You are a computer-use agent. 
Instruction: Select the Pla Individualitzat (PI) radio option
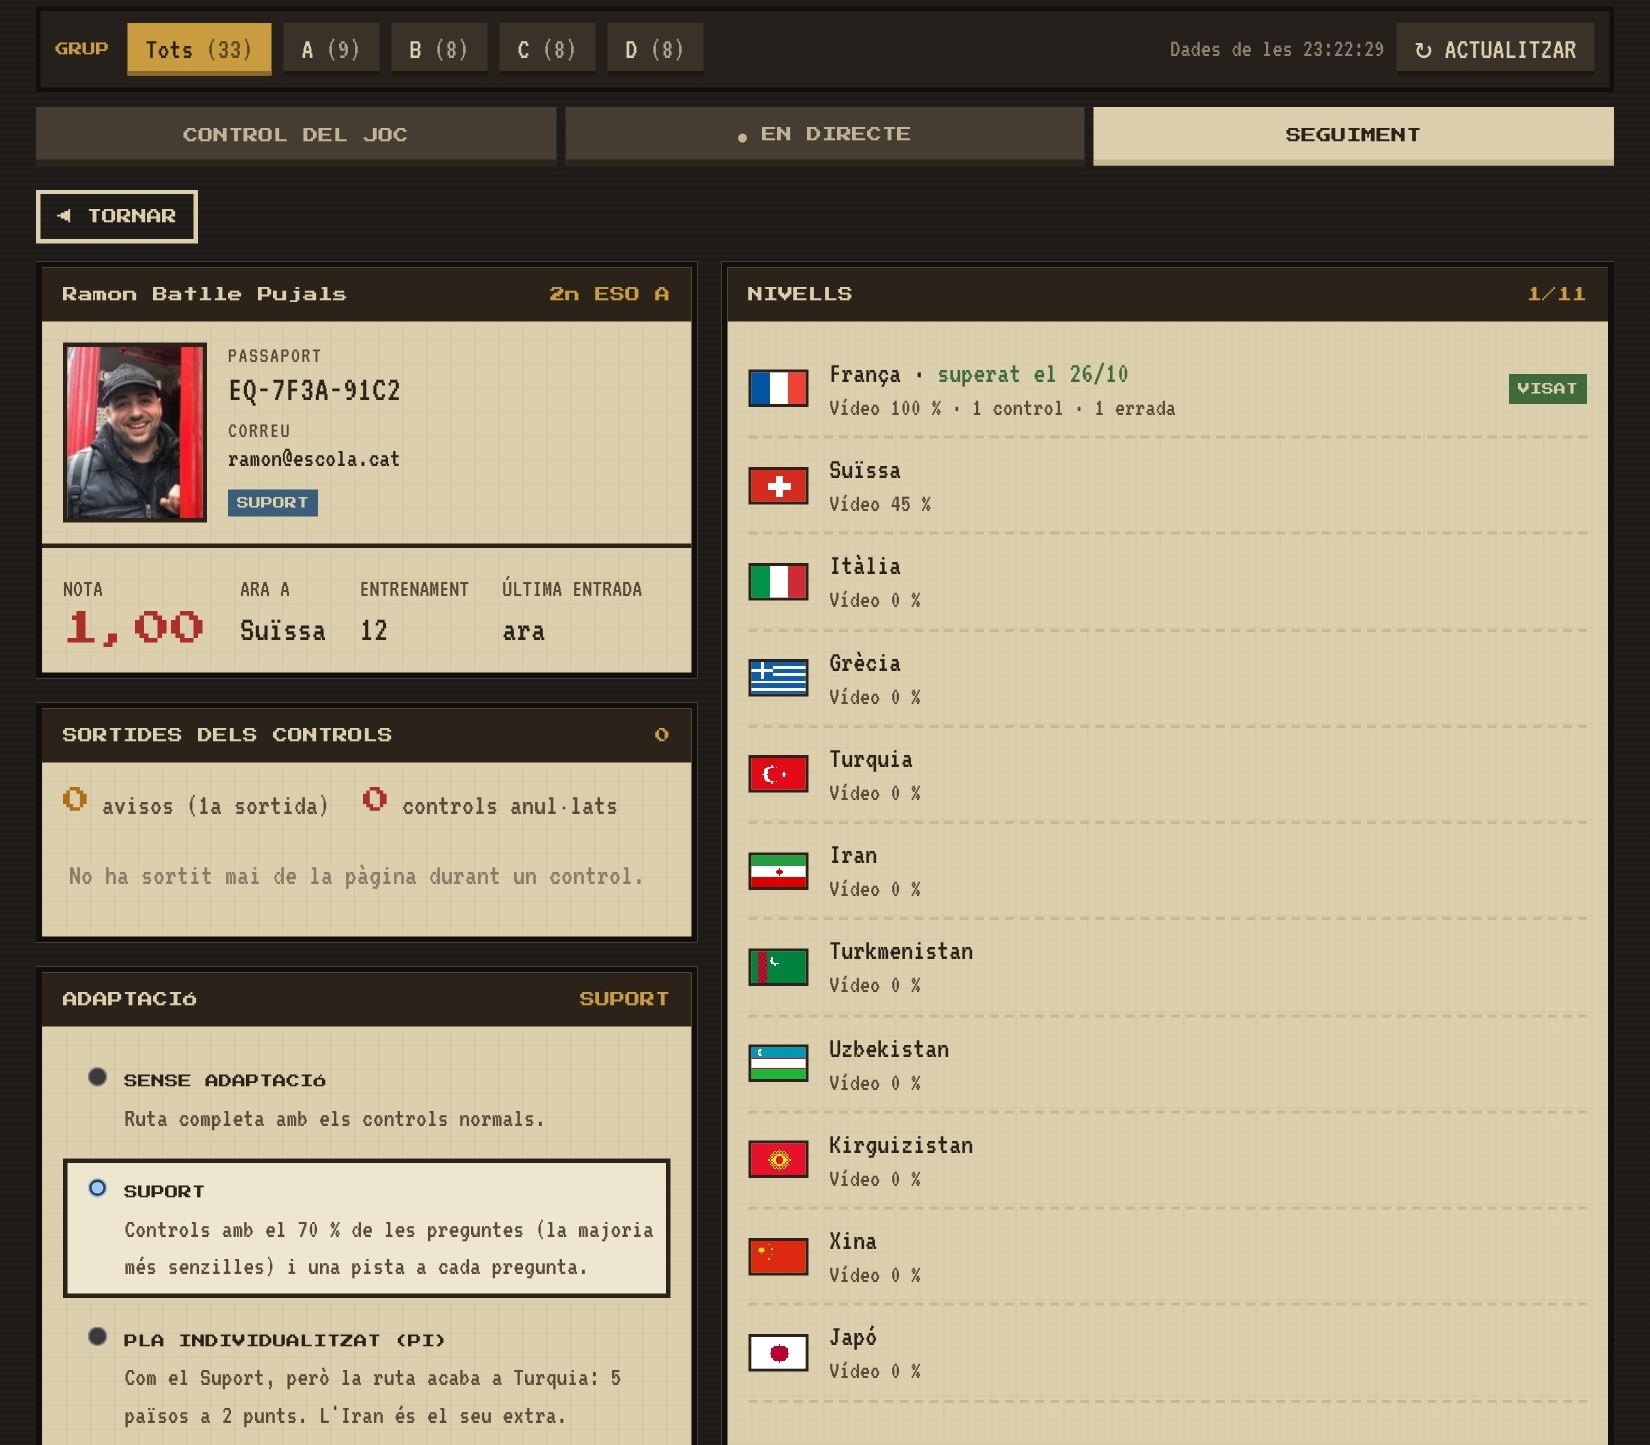(97, 1336)
